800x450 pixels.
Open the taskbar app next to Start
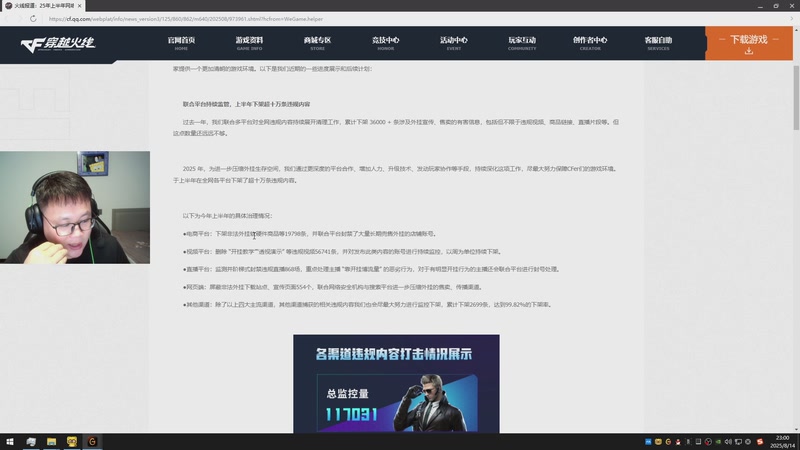(31, 441)
